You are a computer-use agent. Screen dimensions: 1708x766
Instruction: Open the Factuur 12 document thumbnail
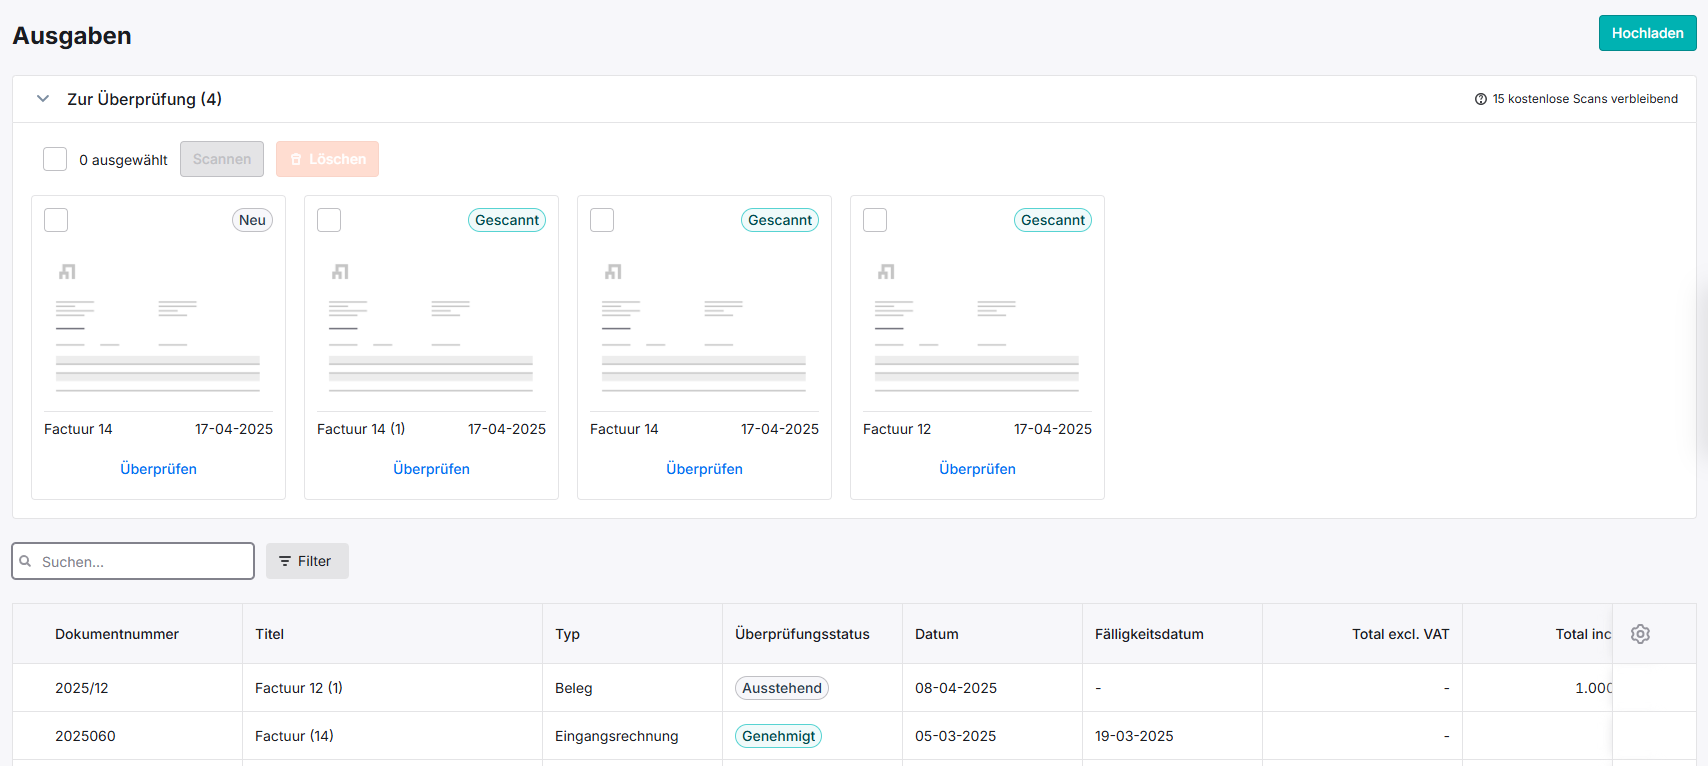[977, 327]
